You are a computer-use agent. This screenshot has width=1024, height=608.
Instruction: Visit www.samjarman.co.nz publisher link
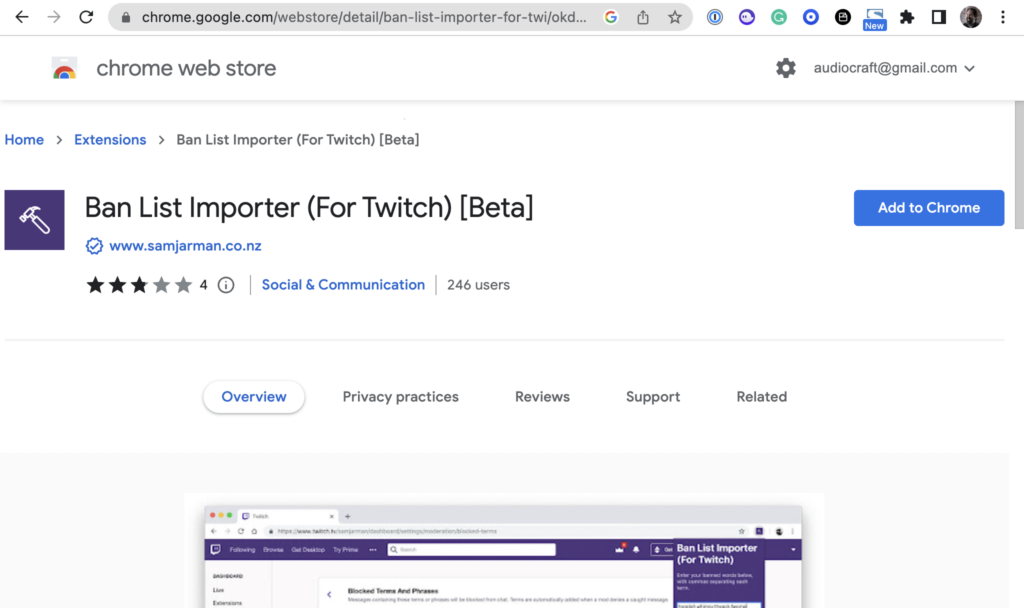(185, 246)
